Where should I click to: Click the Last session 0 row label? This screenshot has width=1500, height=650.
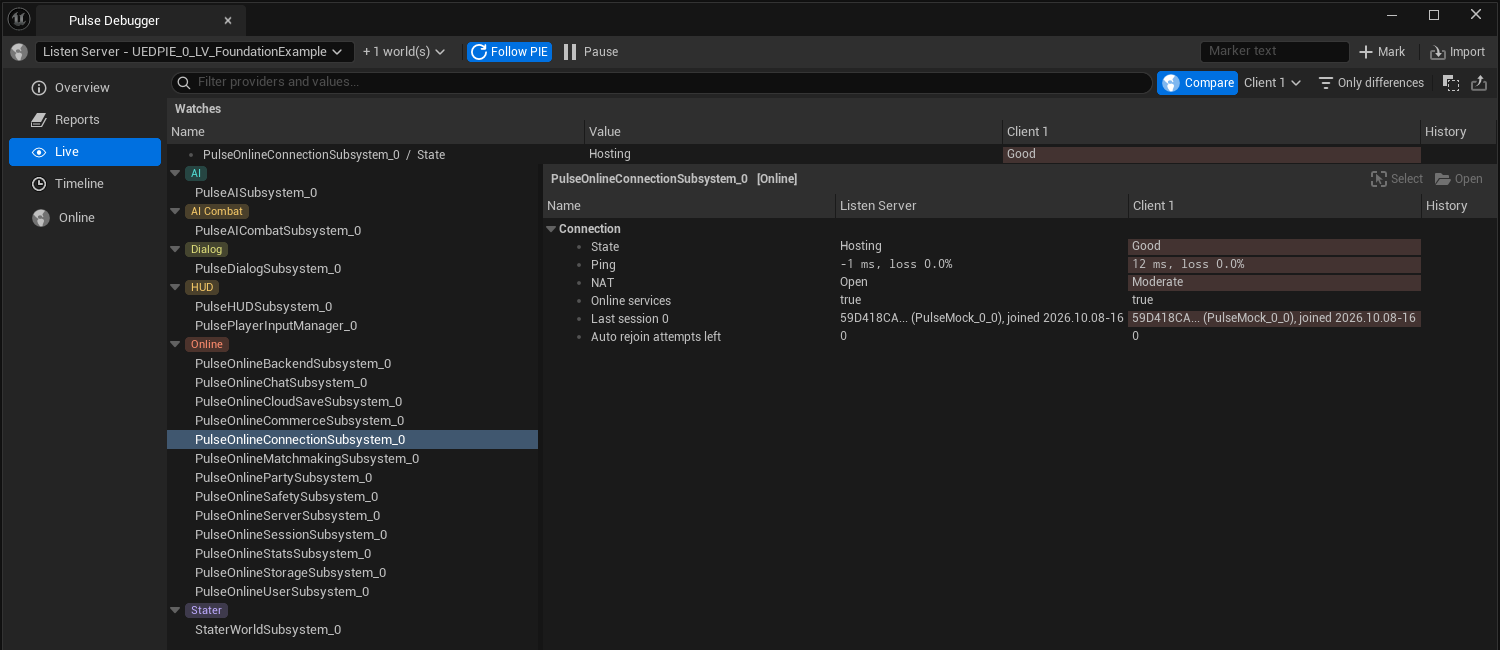click(x=630, y=319)
